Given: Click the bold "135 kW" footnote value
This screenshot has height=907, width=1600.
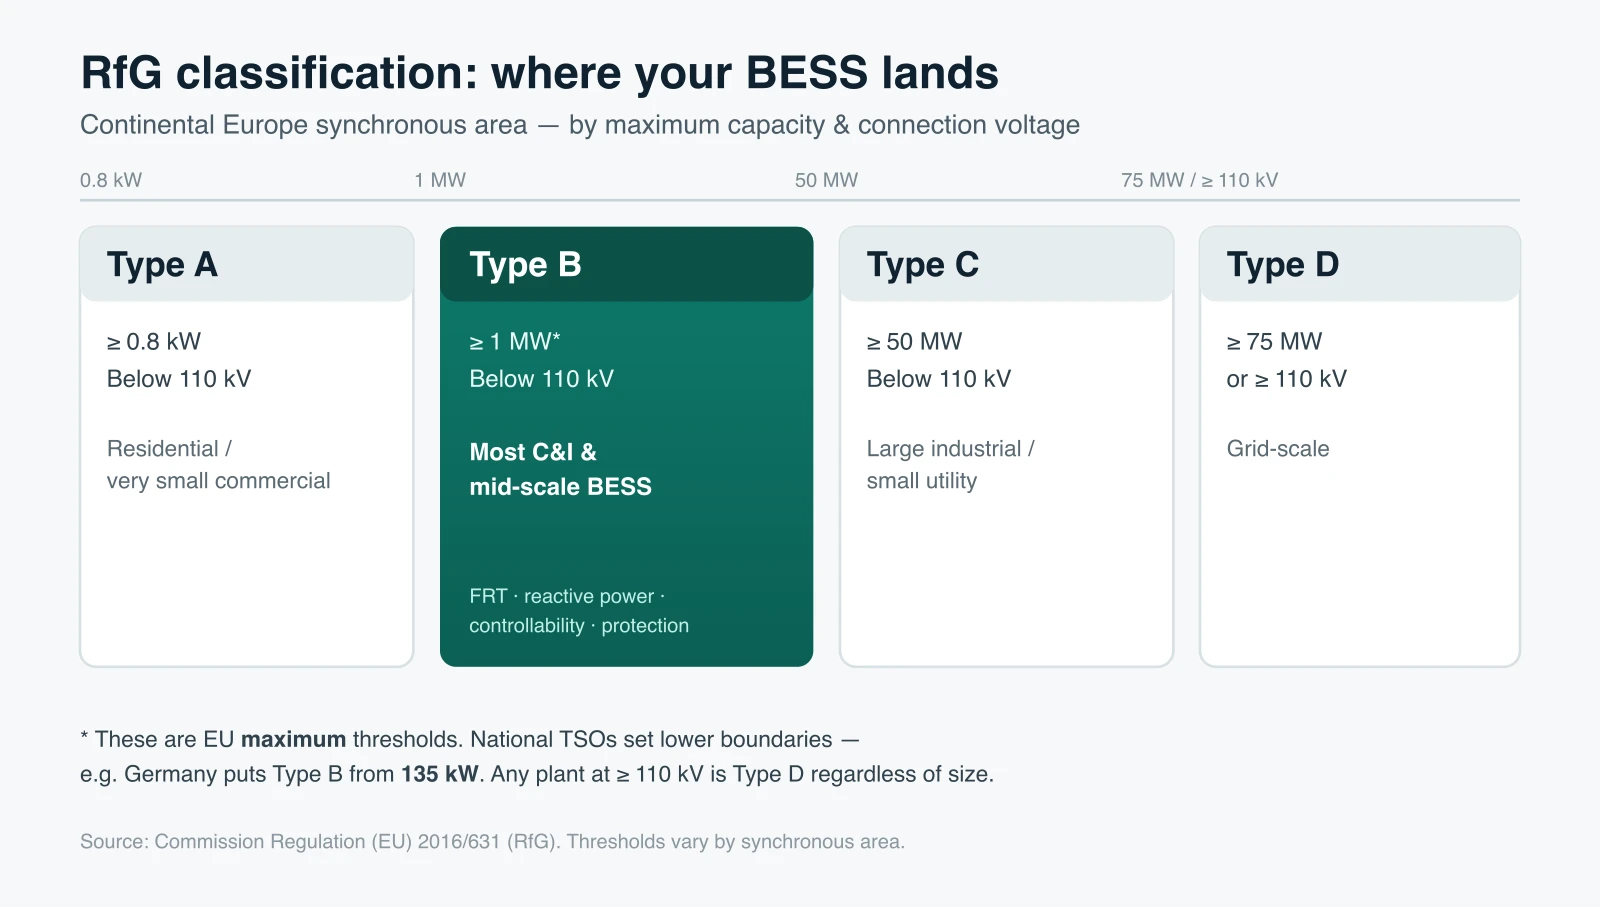Looking at the screenshot, I should [440, 774].
